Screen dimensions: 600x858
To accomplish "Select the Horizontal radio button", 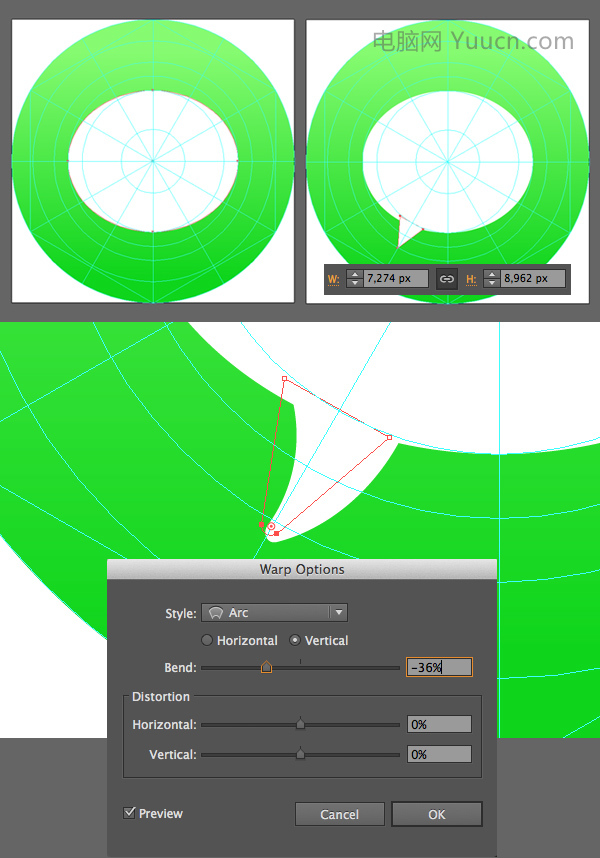I will (x=207, y=640).
